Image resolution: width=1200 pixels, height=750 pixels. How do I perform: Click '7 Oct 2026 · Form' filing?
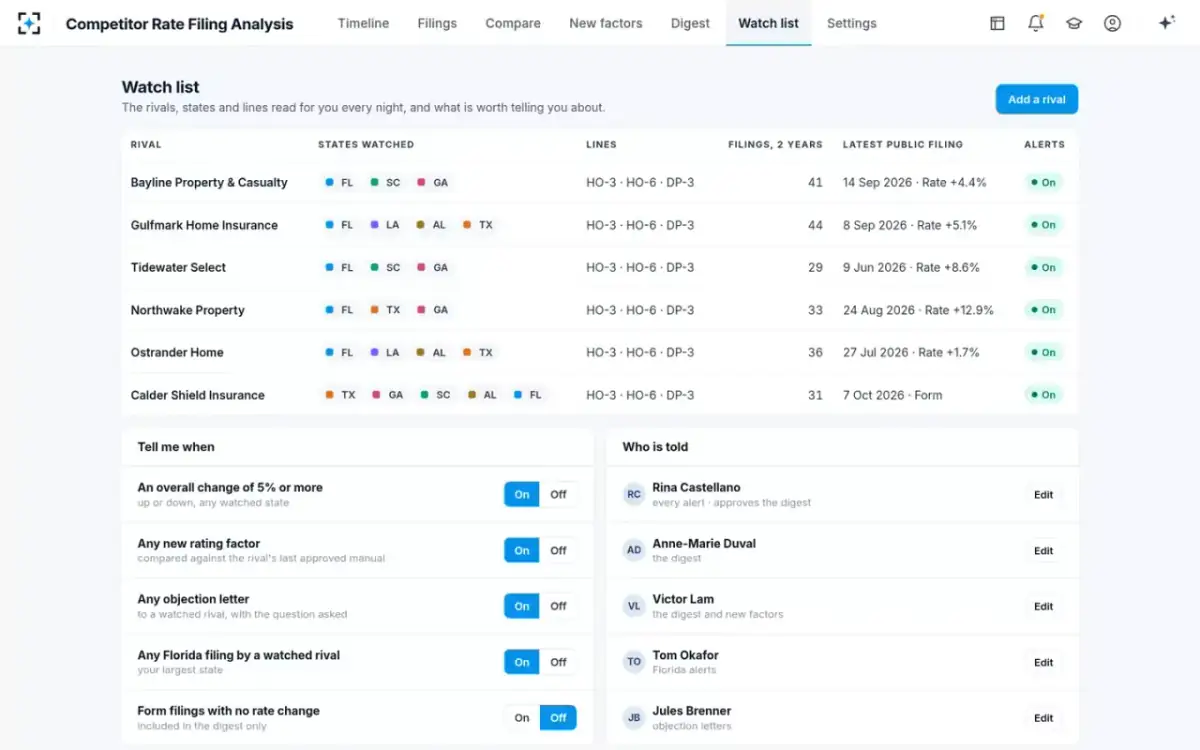893,395
